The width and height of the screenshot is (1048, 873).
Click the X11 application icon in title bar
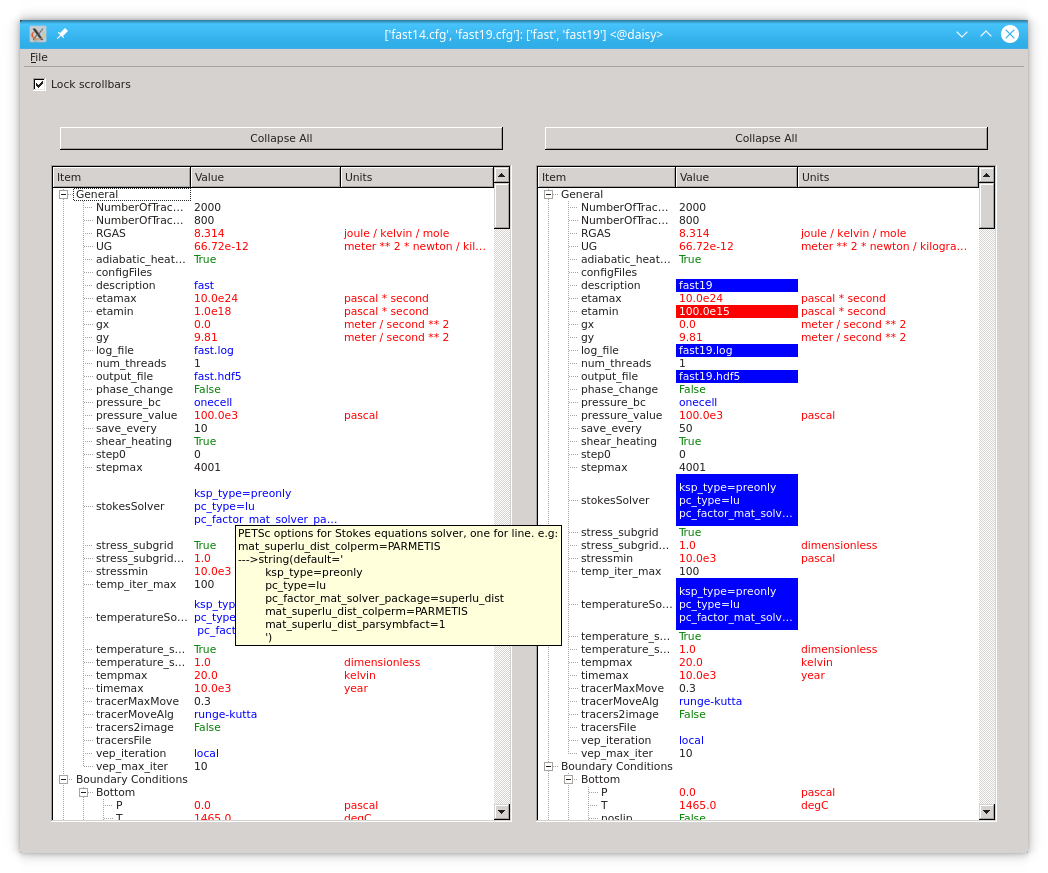tap(38, 34)
